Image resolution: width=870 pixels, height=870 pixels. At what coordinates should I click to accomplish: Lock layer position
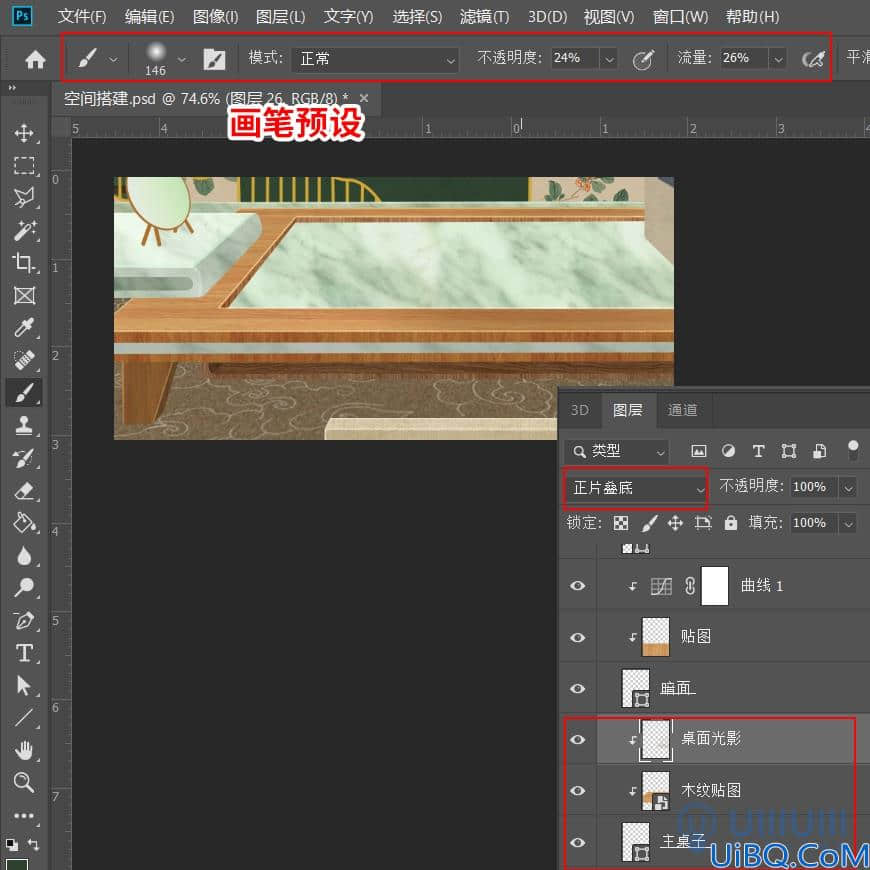pyautogui.click(x=675, y=523)
